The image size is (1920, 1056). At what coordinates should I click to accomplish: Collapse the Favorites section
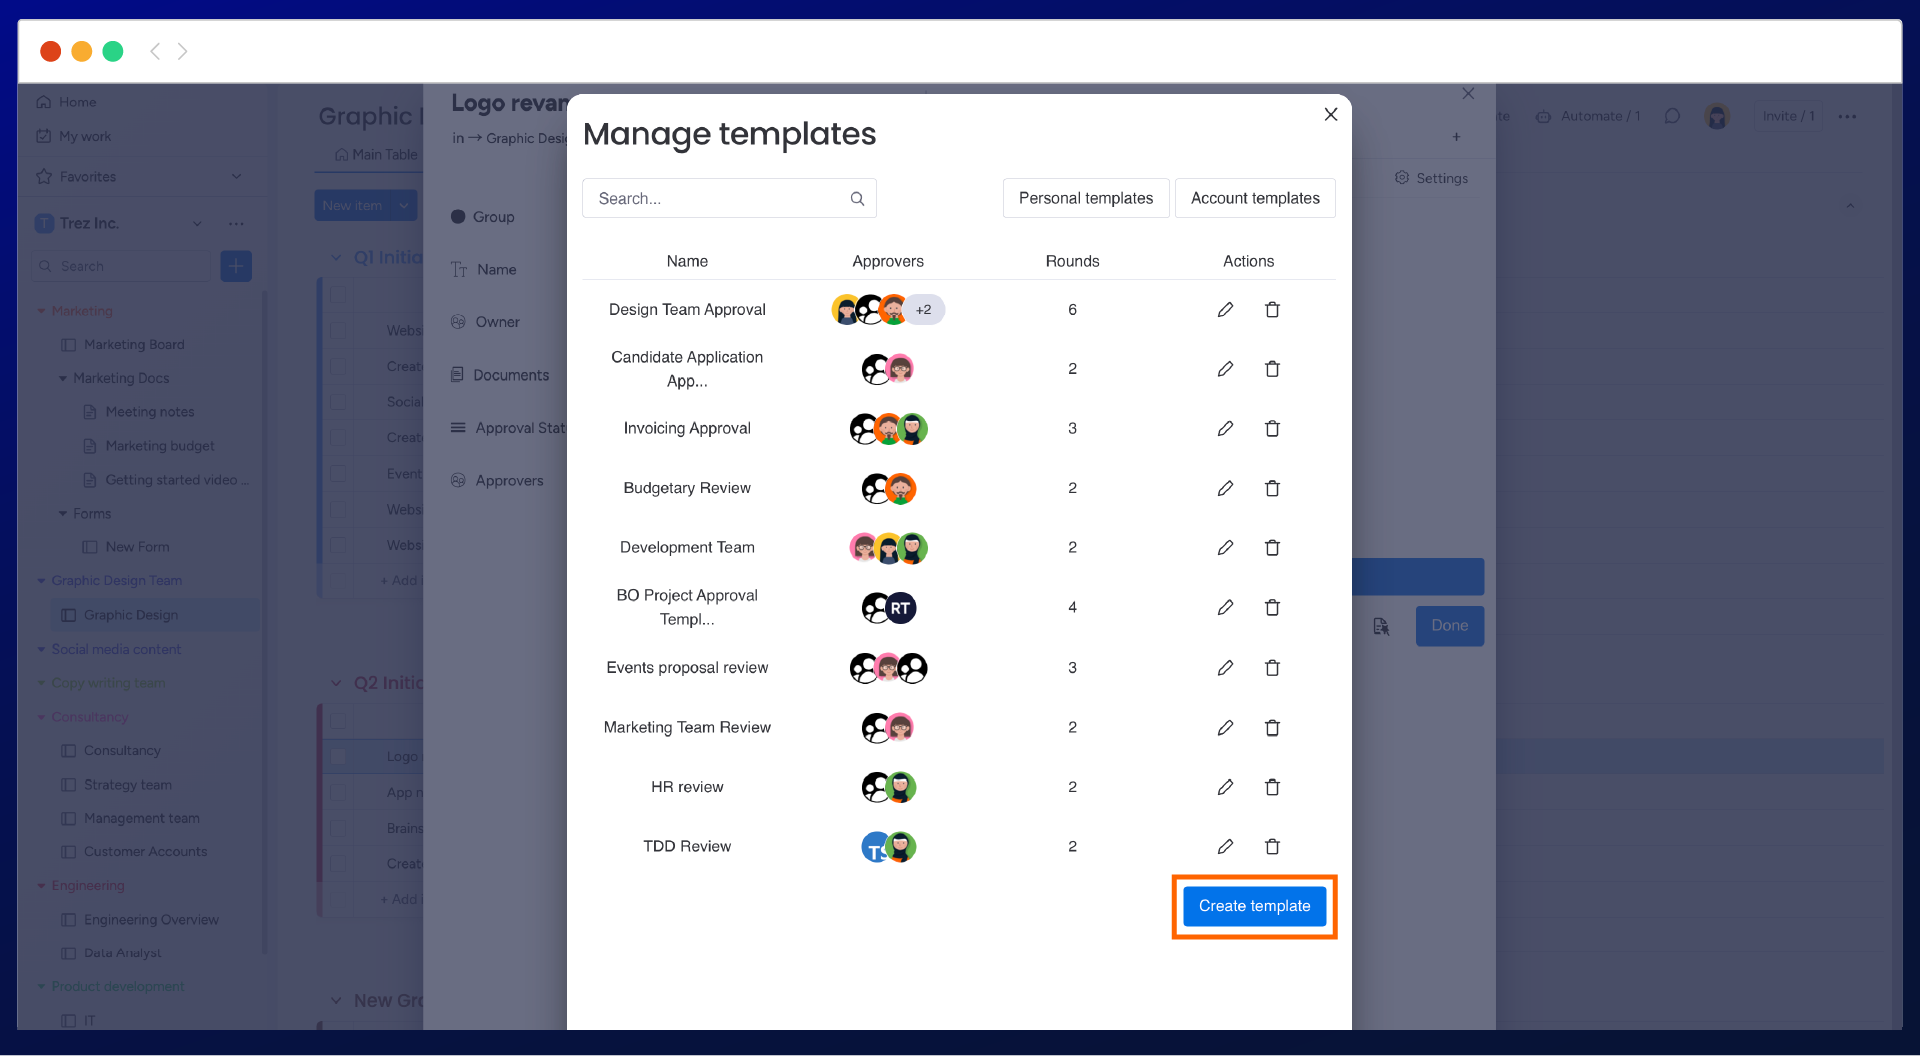click(x=237, y=176)
